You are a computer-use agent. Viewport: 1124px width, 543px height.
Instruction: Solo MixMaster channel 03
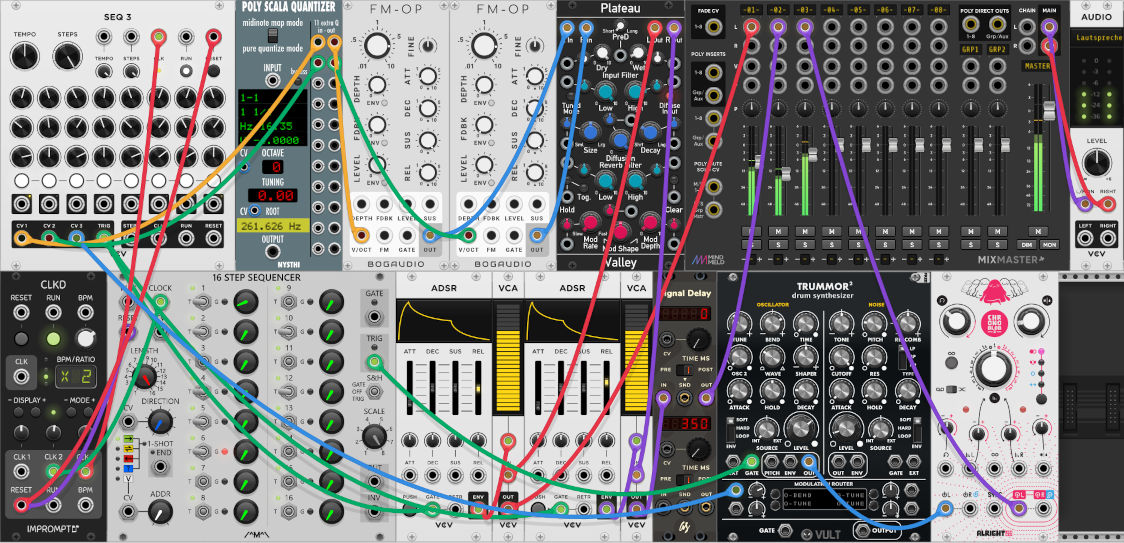(804, 244)
